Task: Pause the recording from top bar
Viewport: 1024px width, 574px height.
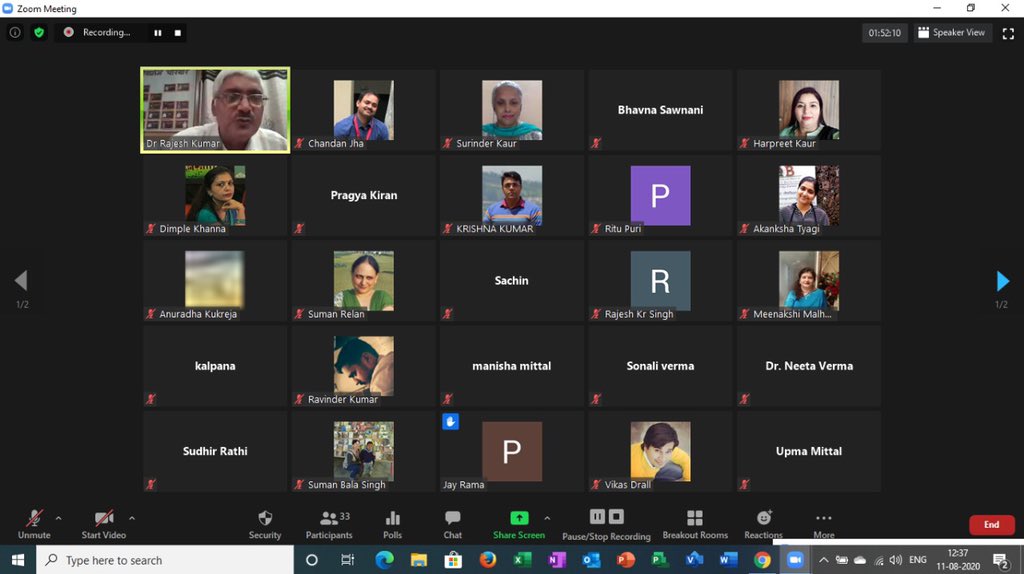Action: point(157,33)
